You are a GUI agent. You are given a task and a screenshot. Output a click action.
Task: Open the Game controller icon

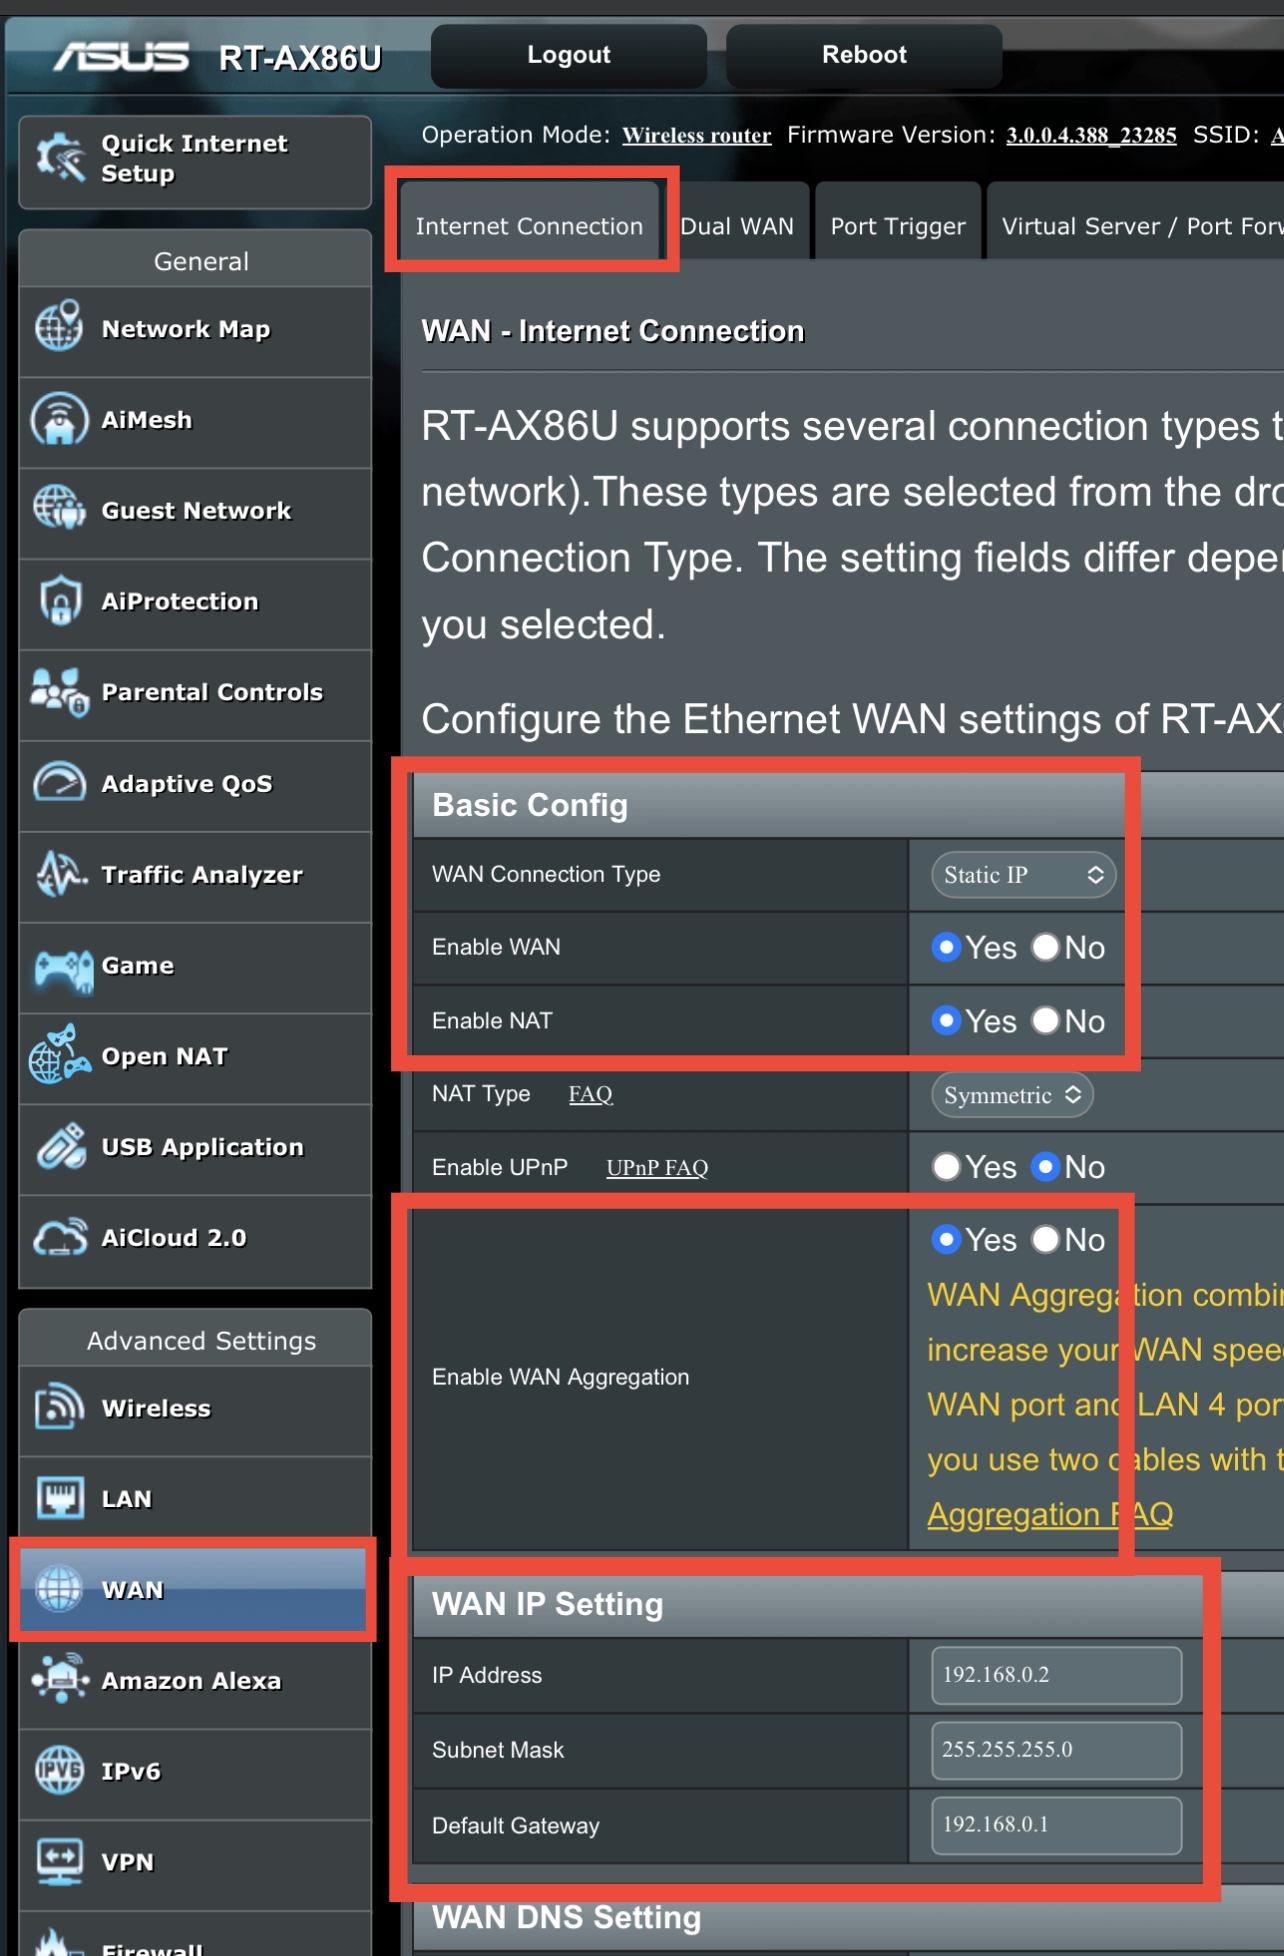point(62,967)
